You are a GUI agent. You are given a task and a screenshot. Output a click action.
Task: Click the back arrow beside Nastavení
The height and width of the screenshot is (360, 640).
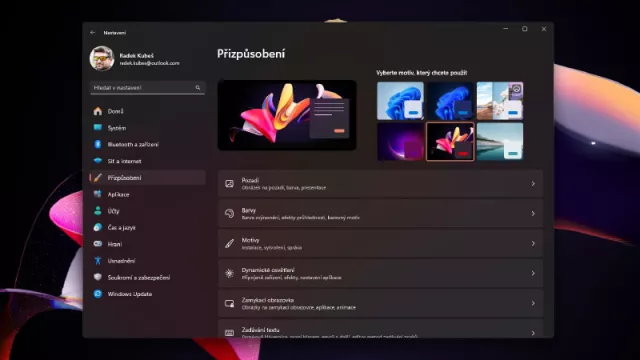(x=93, y=32)
